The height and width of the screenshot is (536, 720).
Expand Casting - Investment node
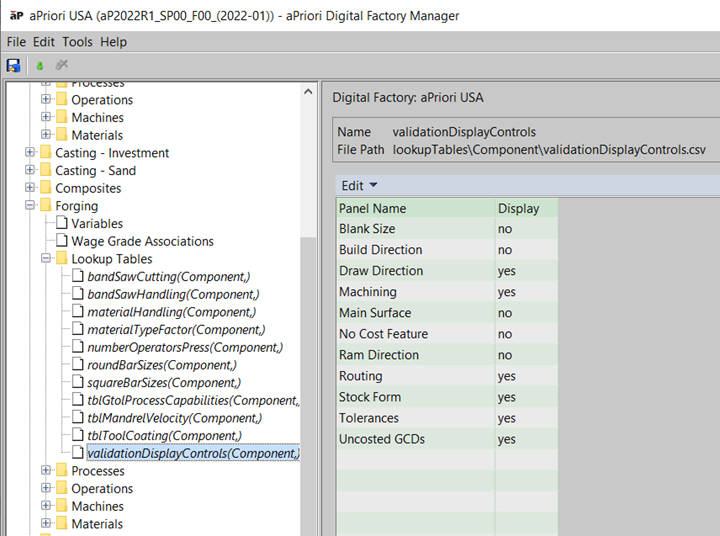coord(29,152)
